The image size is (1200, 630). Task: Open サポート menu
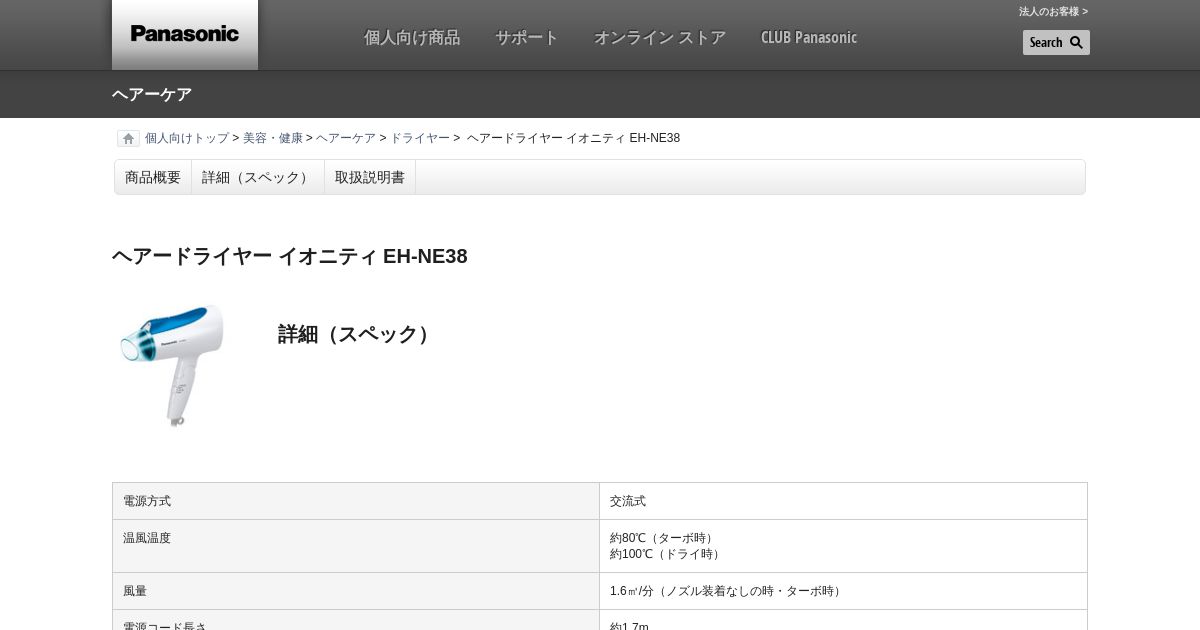527,37
